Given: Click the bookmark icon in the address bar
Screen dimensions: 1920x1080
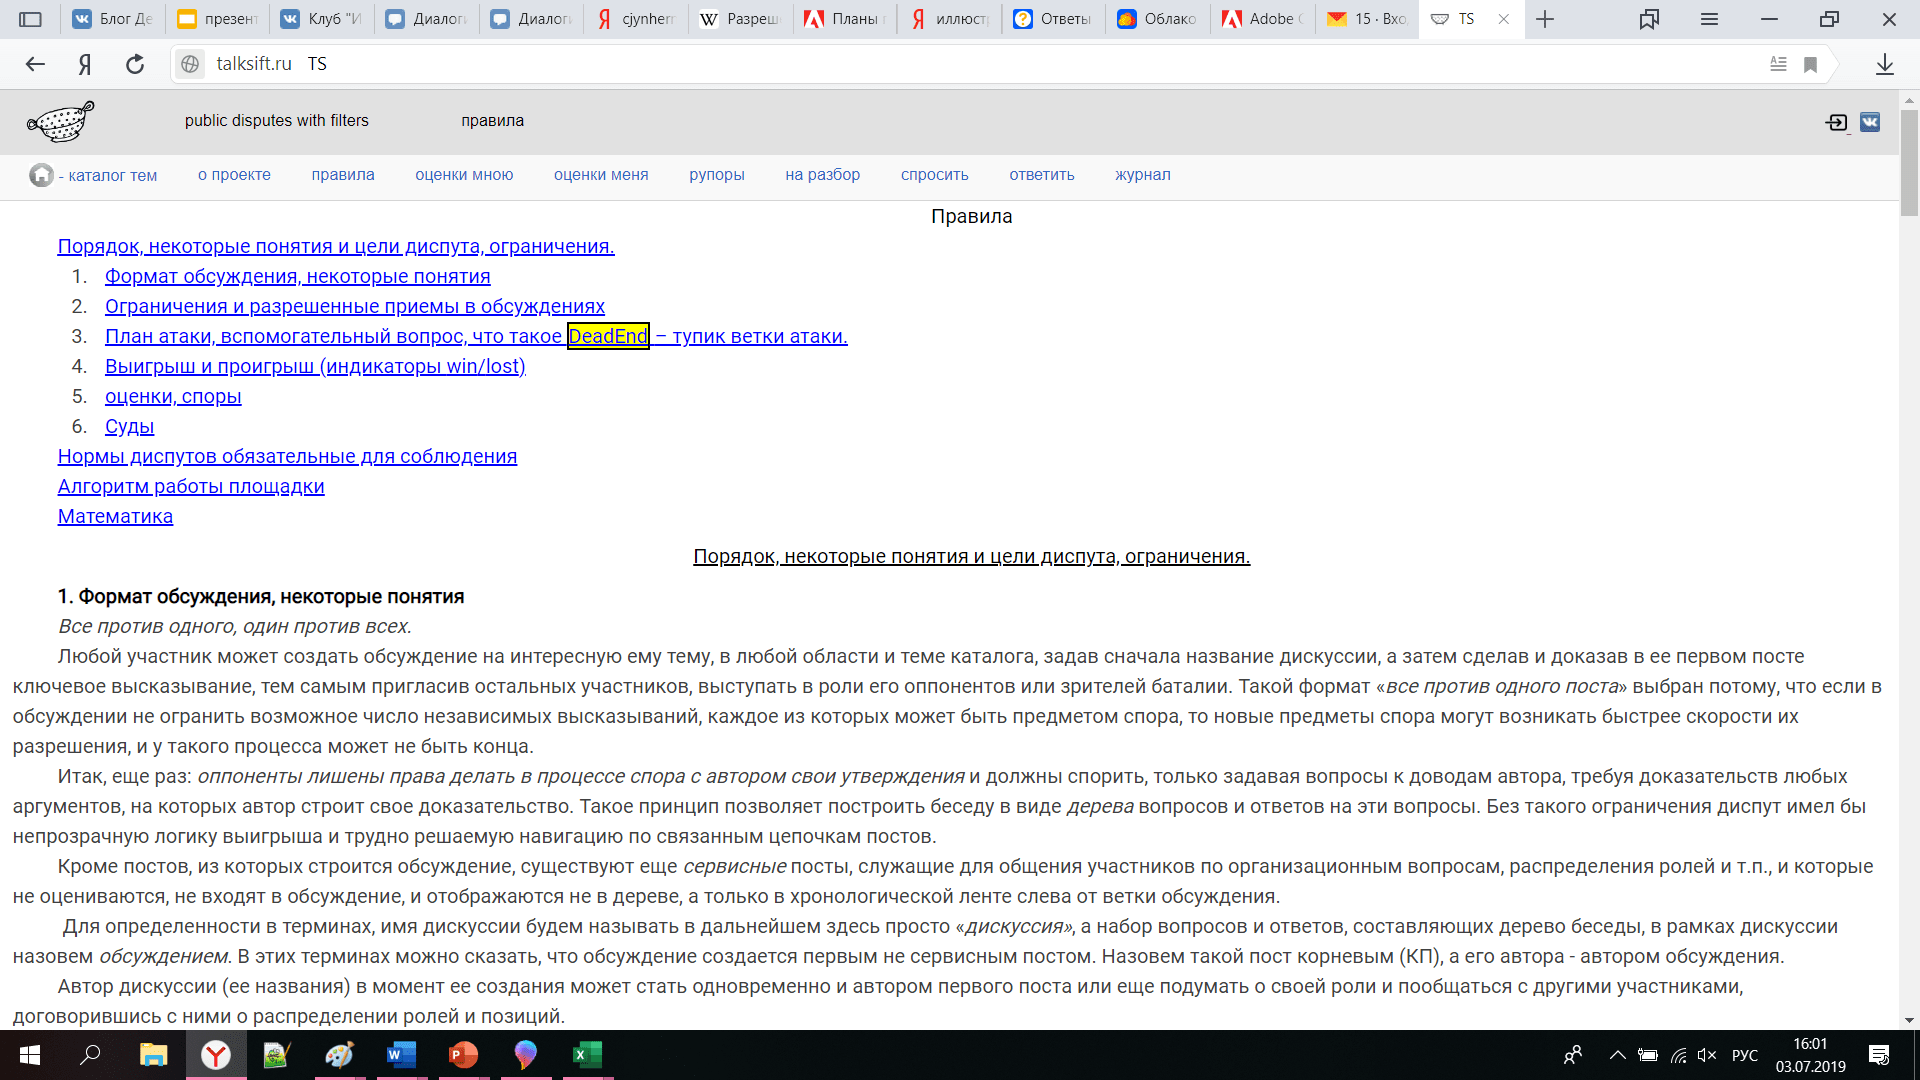Looking at the screenshot, I should (x=1810, y=64).
